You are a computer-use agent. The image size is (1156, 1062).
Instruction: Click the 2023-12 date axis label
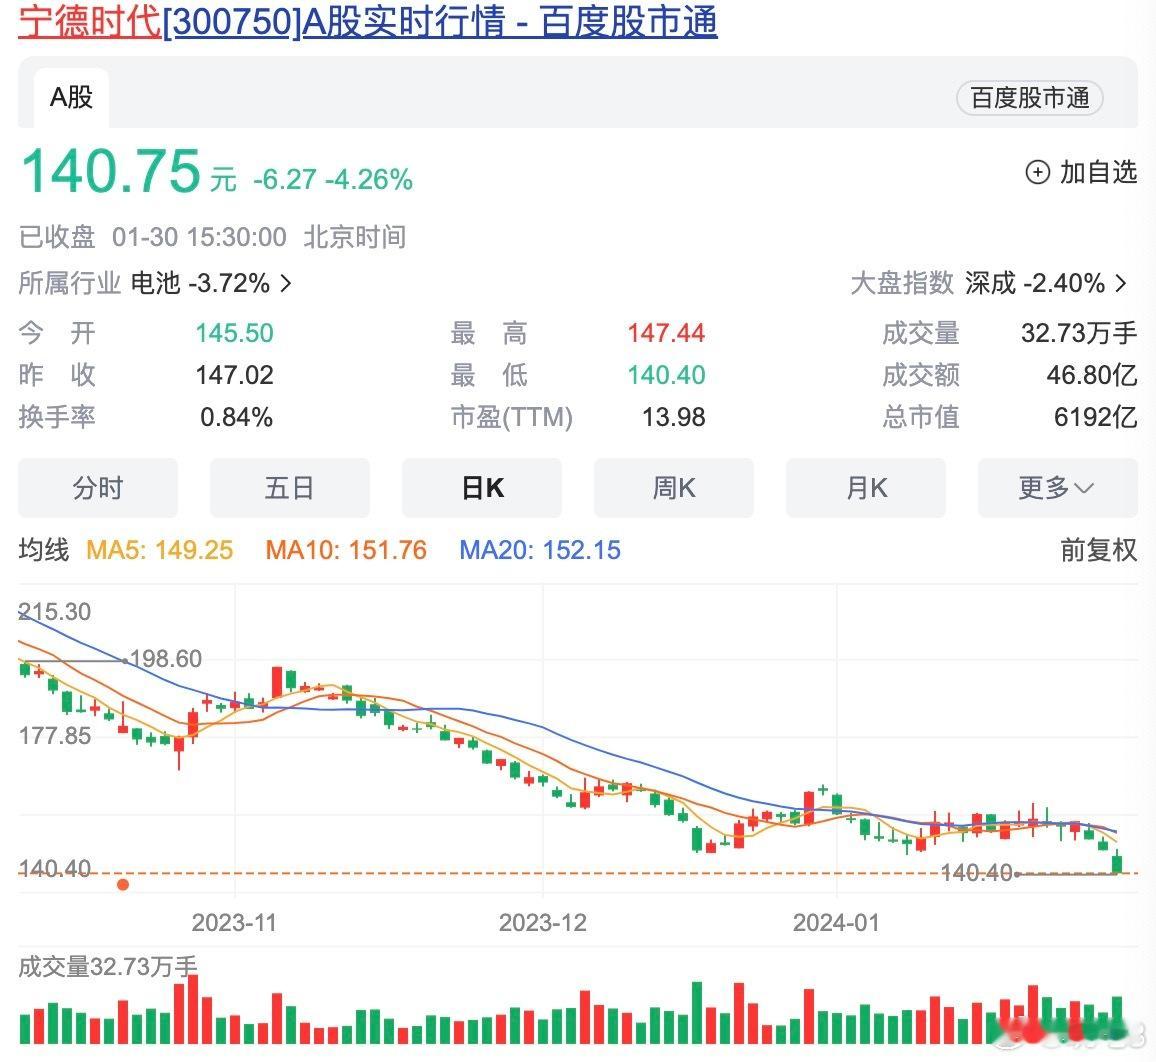(543, 923)
